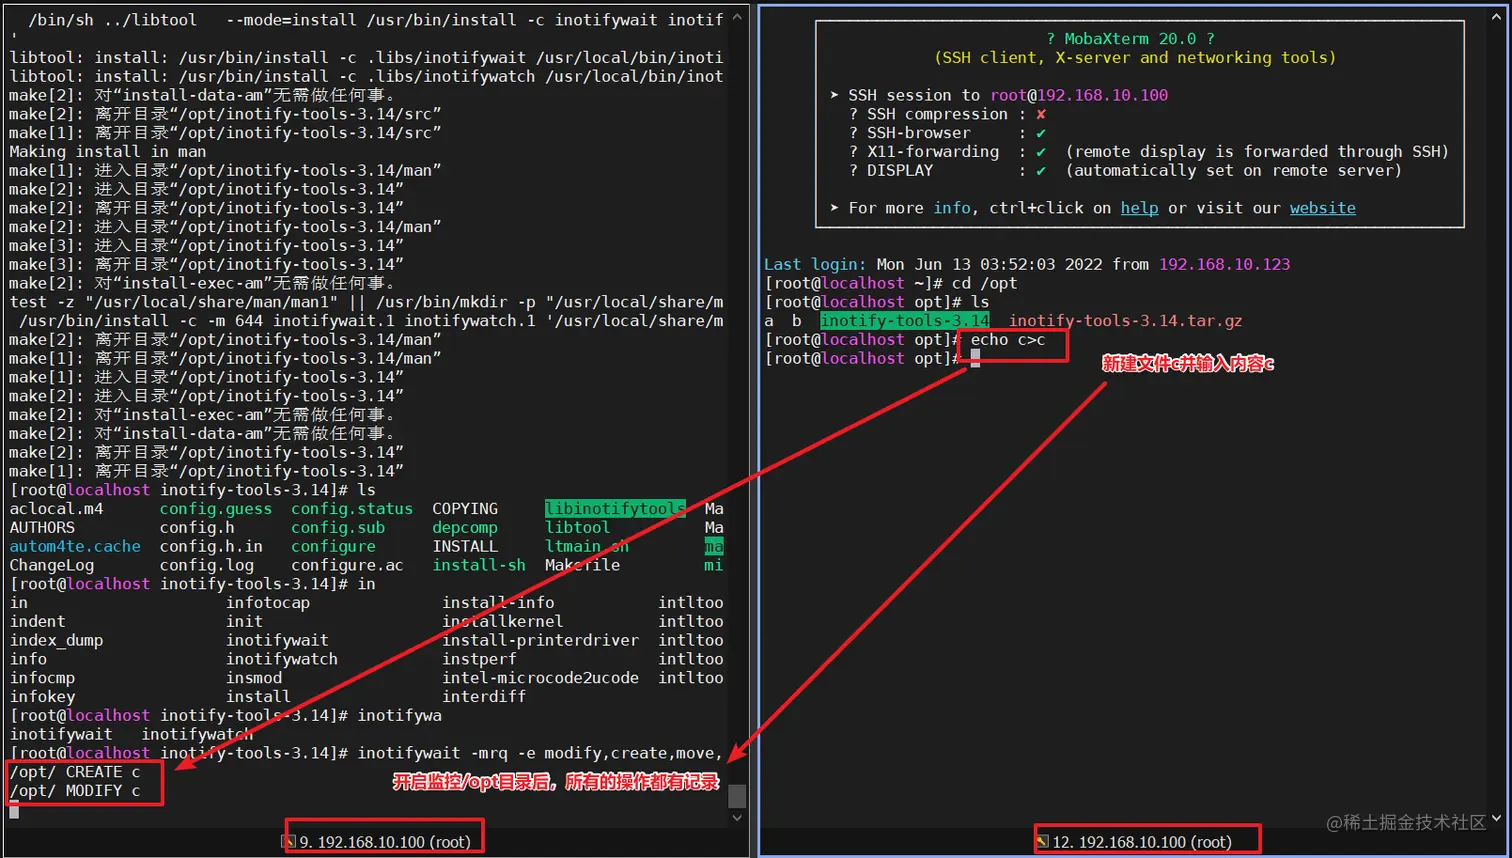The width and height of the screenshot is (1512, 858).
Task: Click 'install-printerdriver' in command completion list
Action: tap(540, 641)
